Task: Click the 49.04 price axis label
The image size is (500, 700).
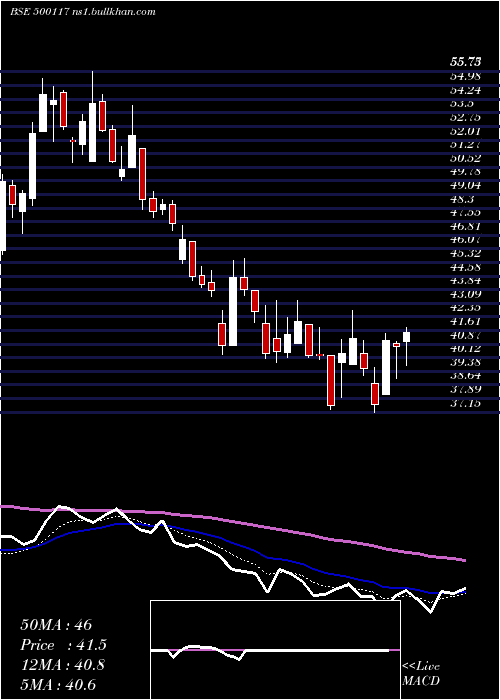Action: [x=465, y=185]
